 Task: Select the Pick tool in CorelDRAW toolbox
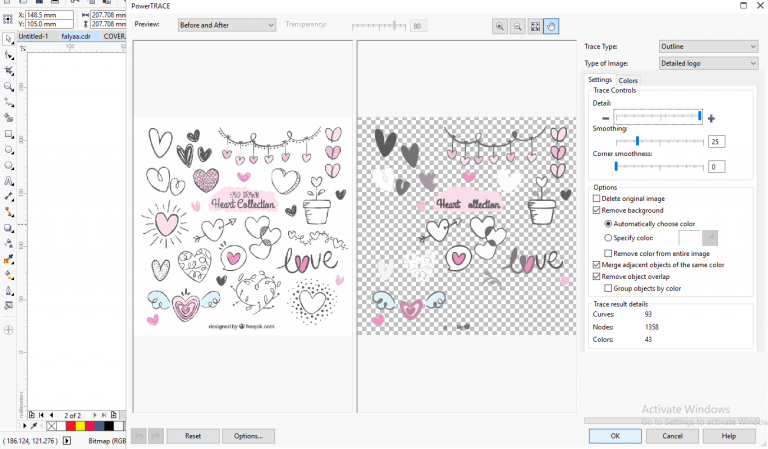click(8, 39)
